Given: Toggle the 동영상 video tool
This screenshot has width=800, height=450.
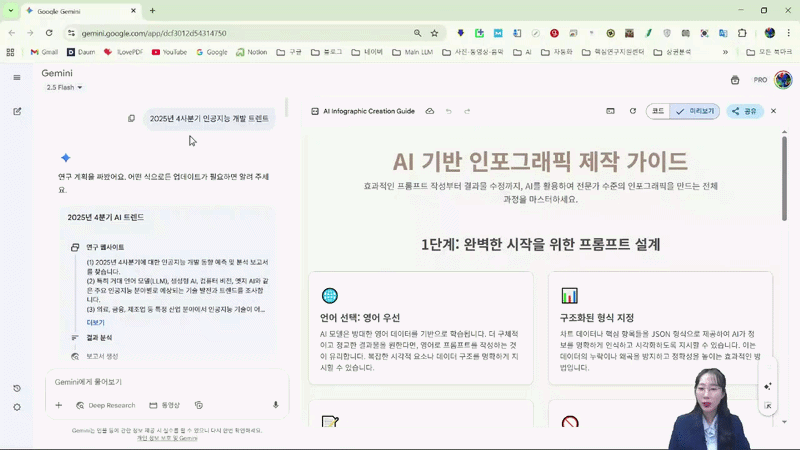Looking at the screenshot, I should point(165,405).
